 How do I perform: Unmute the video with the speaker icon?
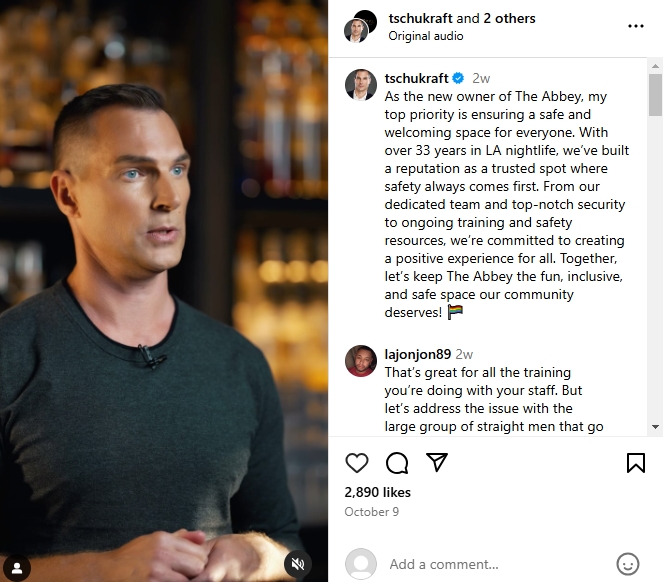tap(298, 564)
